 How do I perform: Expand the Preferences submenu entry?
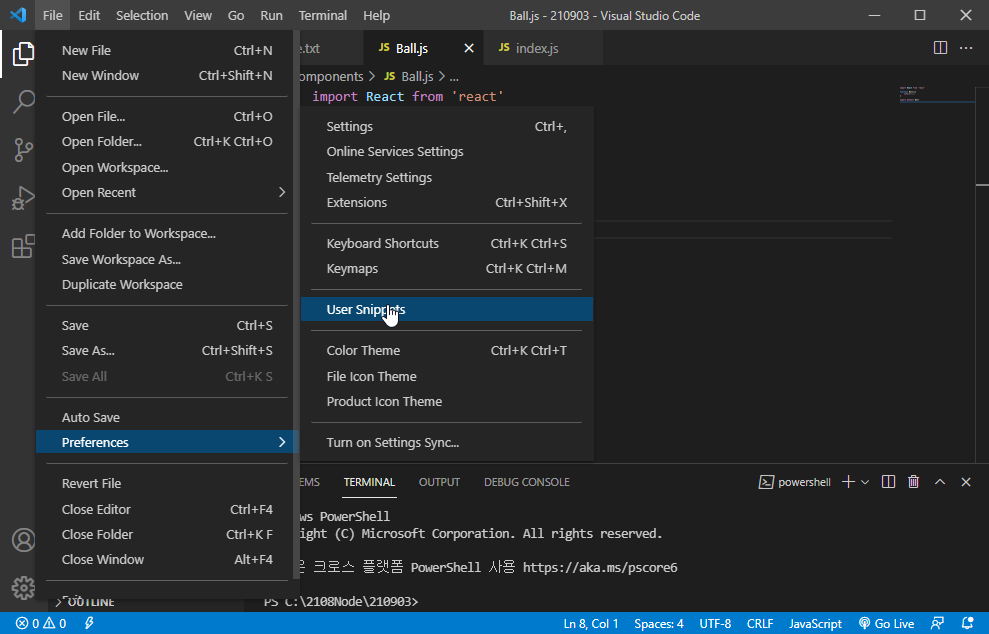pyautogui.click(x=167, y=442)
